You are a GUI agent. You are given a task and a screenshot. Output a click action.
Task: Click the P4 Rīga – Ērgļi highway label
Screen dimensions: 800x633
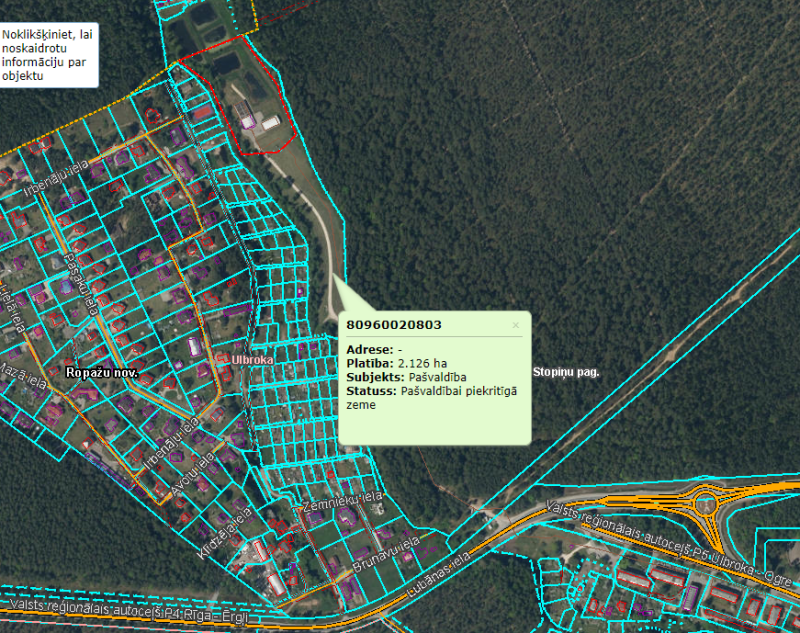(x=129, y=611)
